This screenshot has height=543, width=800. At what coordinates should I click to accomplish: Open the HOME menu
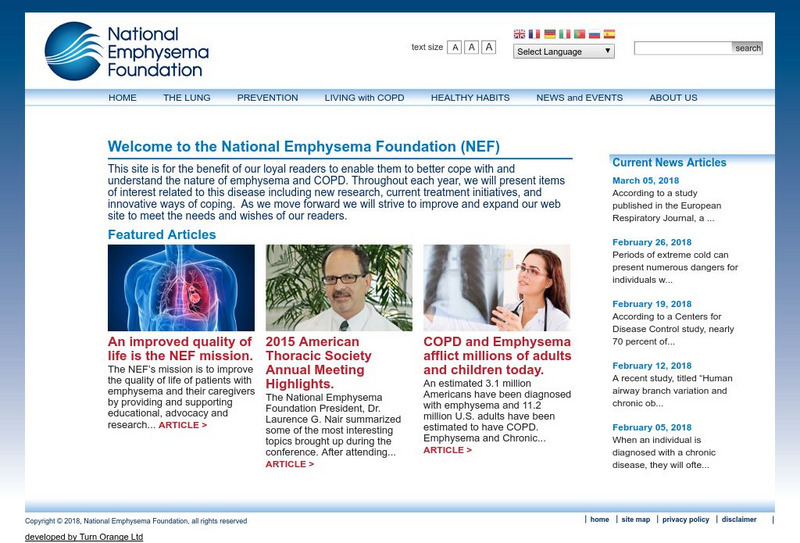click(x=122, y=97)
